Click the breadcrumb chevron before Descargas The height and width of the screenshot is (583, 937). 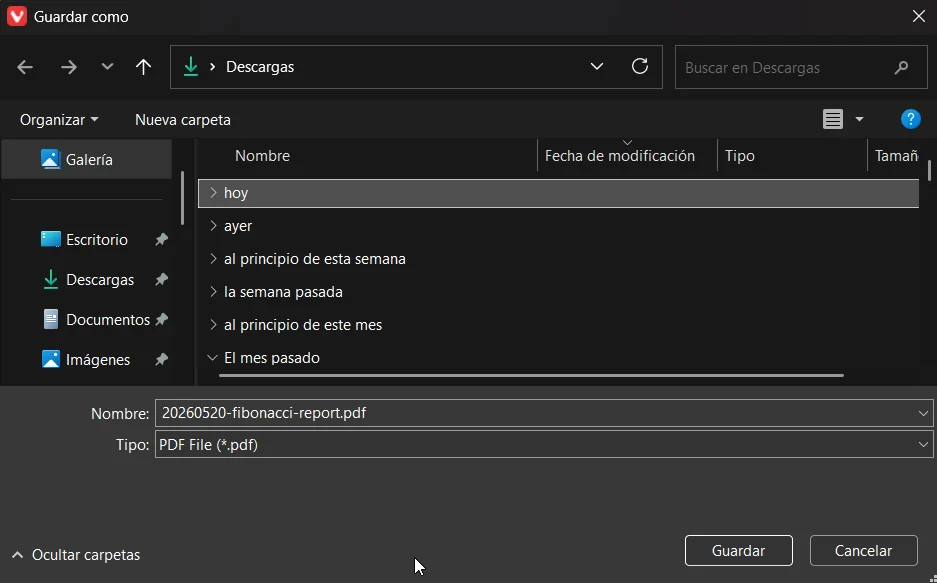pos(212,66)
